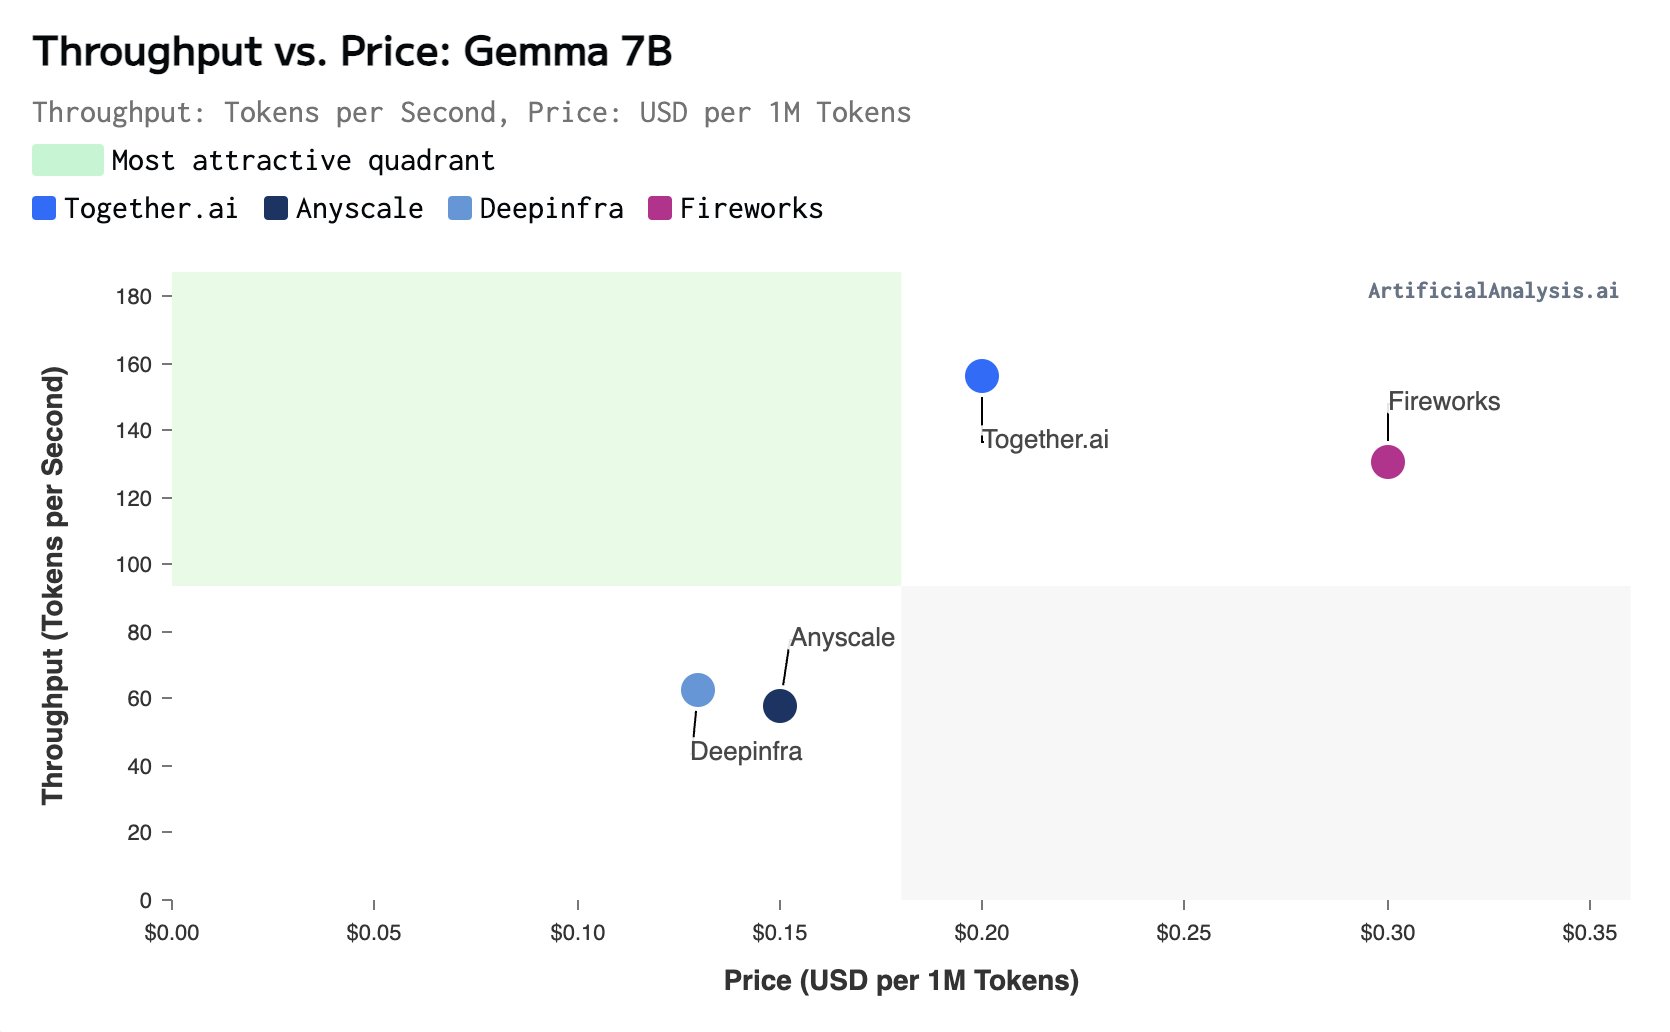Click the $0.20 price axis tick label
Screen dimensions: 1670x1032
(982, 933)
